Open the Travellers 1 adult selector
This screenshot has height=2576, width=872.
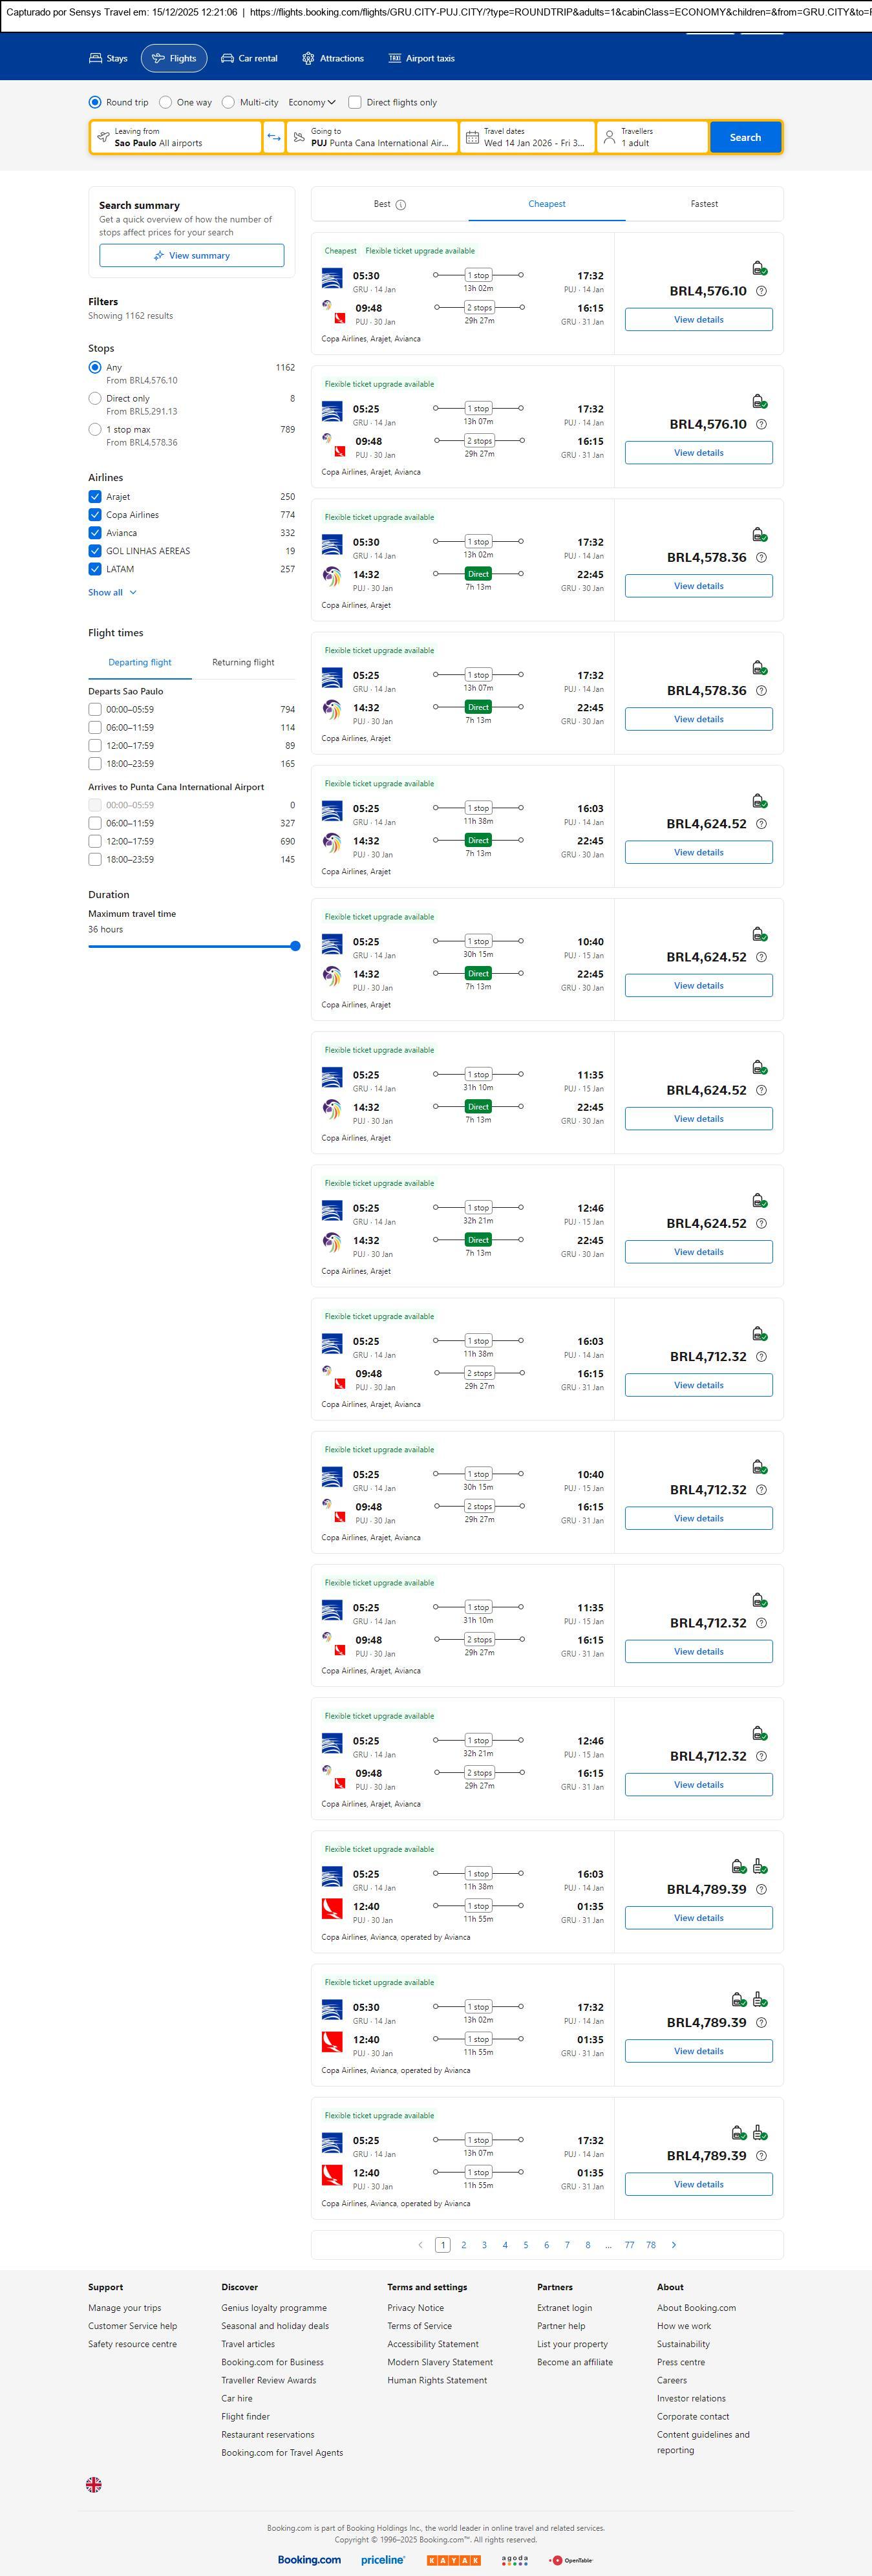[652, 137]
